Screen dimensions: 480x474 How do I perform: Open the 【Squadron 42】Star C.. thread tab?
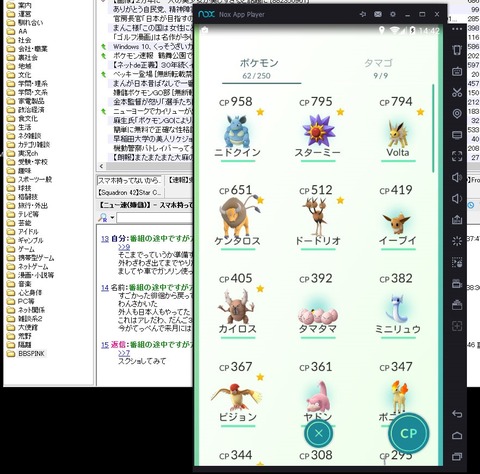129,193
